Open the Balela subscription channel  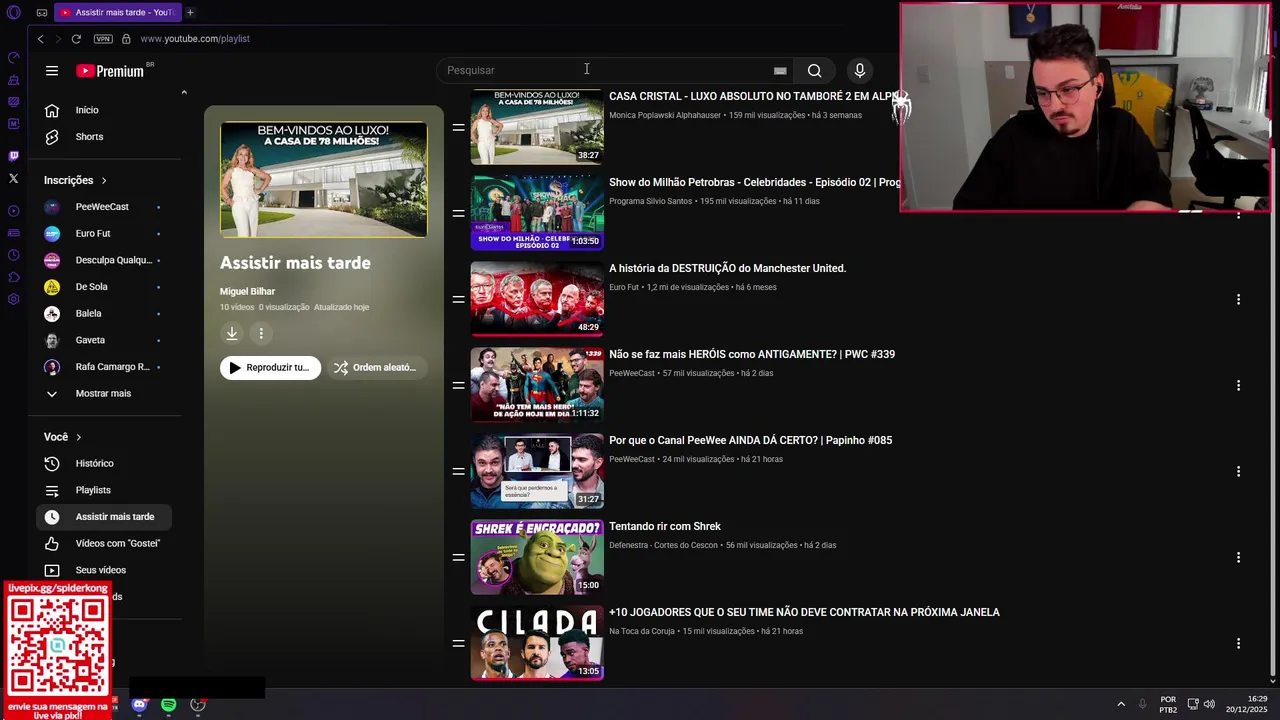(x=103, y=313)
